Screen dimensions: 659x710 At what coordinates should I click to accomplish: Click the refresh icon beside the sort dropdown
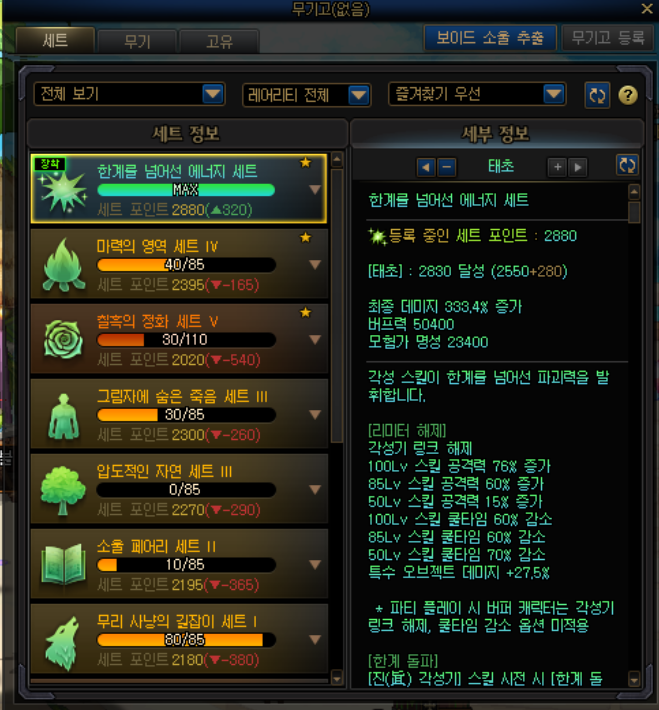pyautogui.click(x=597, y=95)
